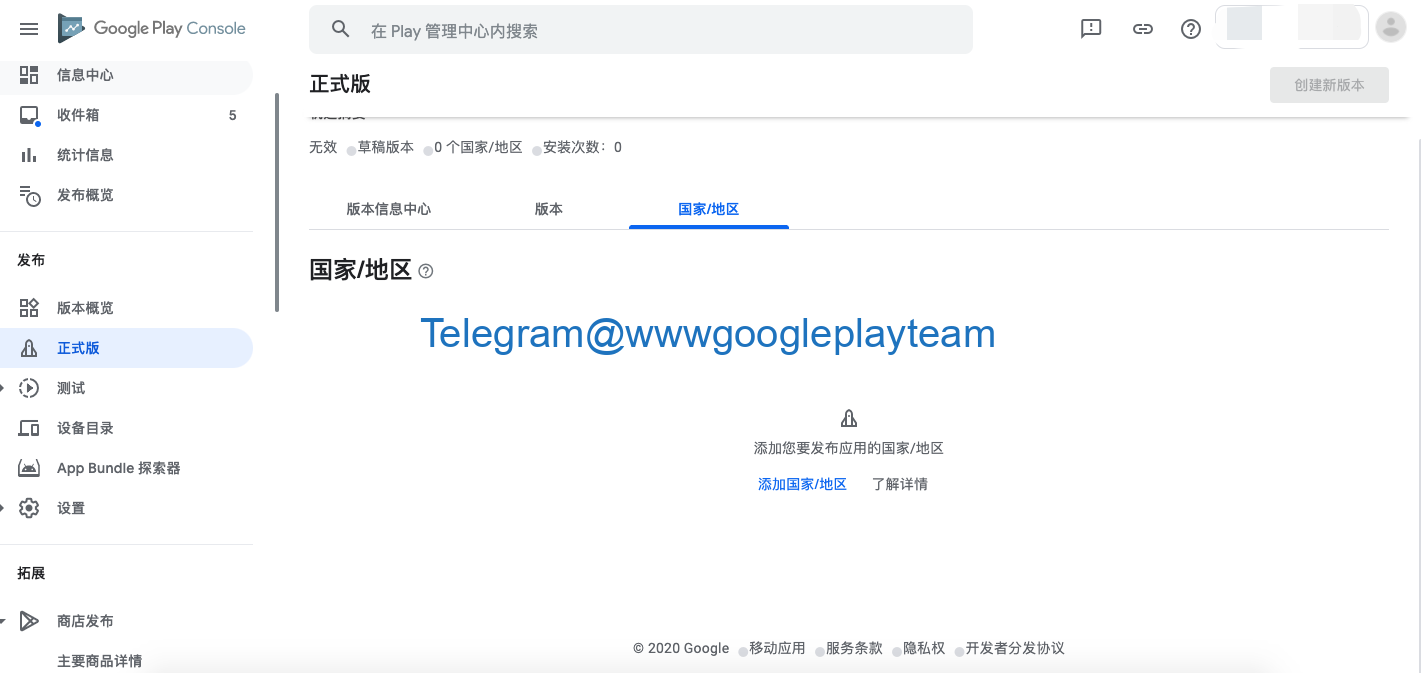The image size is (1421, 673).
Task: Click the App Bundle 探索器 icon
Action: (29, 468)
